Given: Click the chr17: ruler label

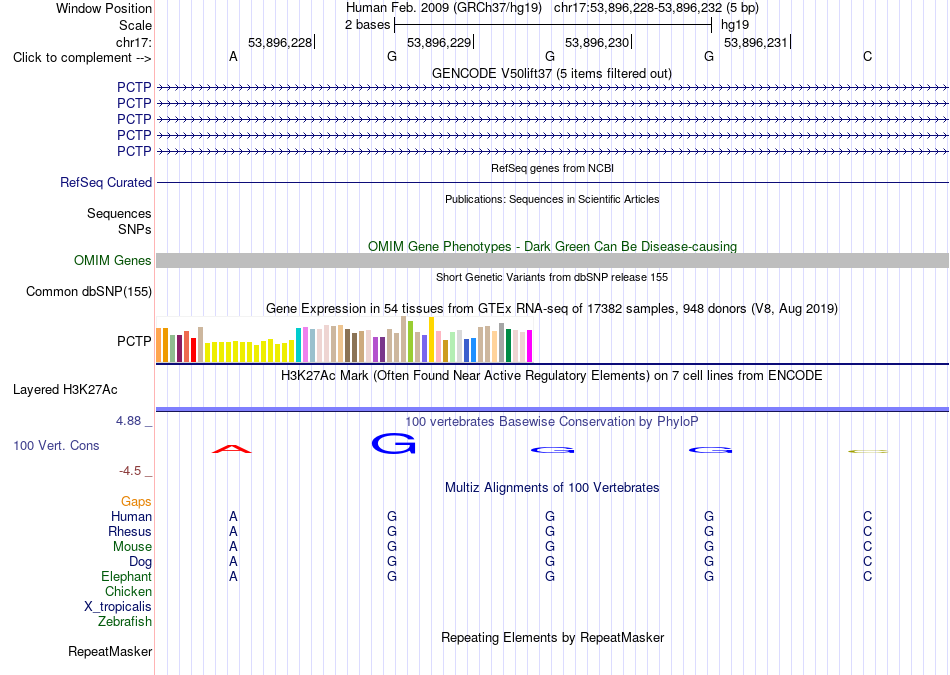Looking at the screenshot, I should point(134,42).
